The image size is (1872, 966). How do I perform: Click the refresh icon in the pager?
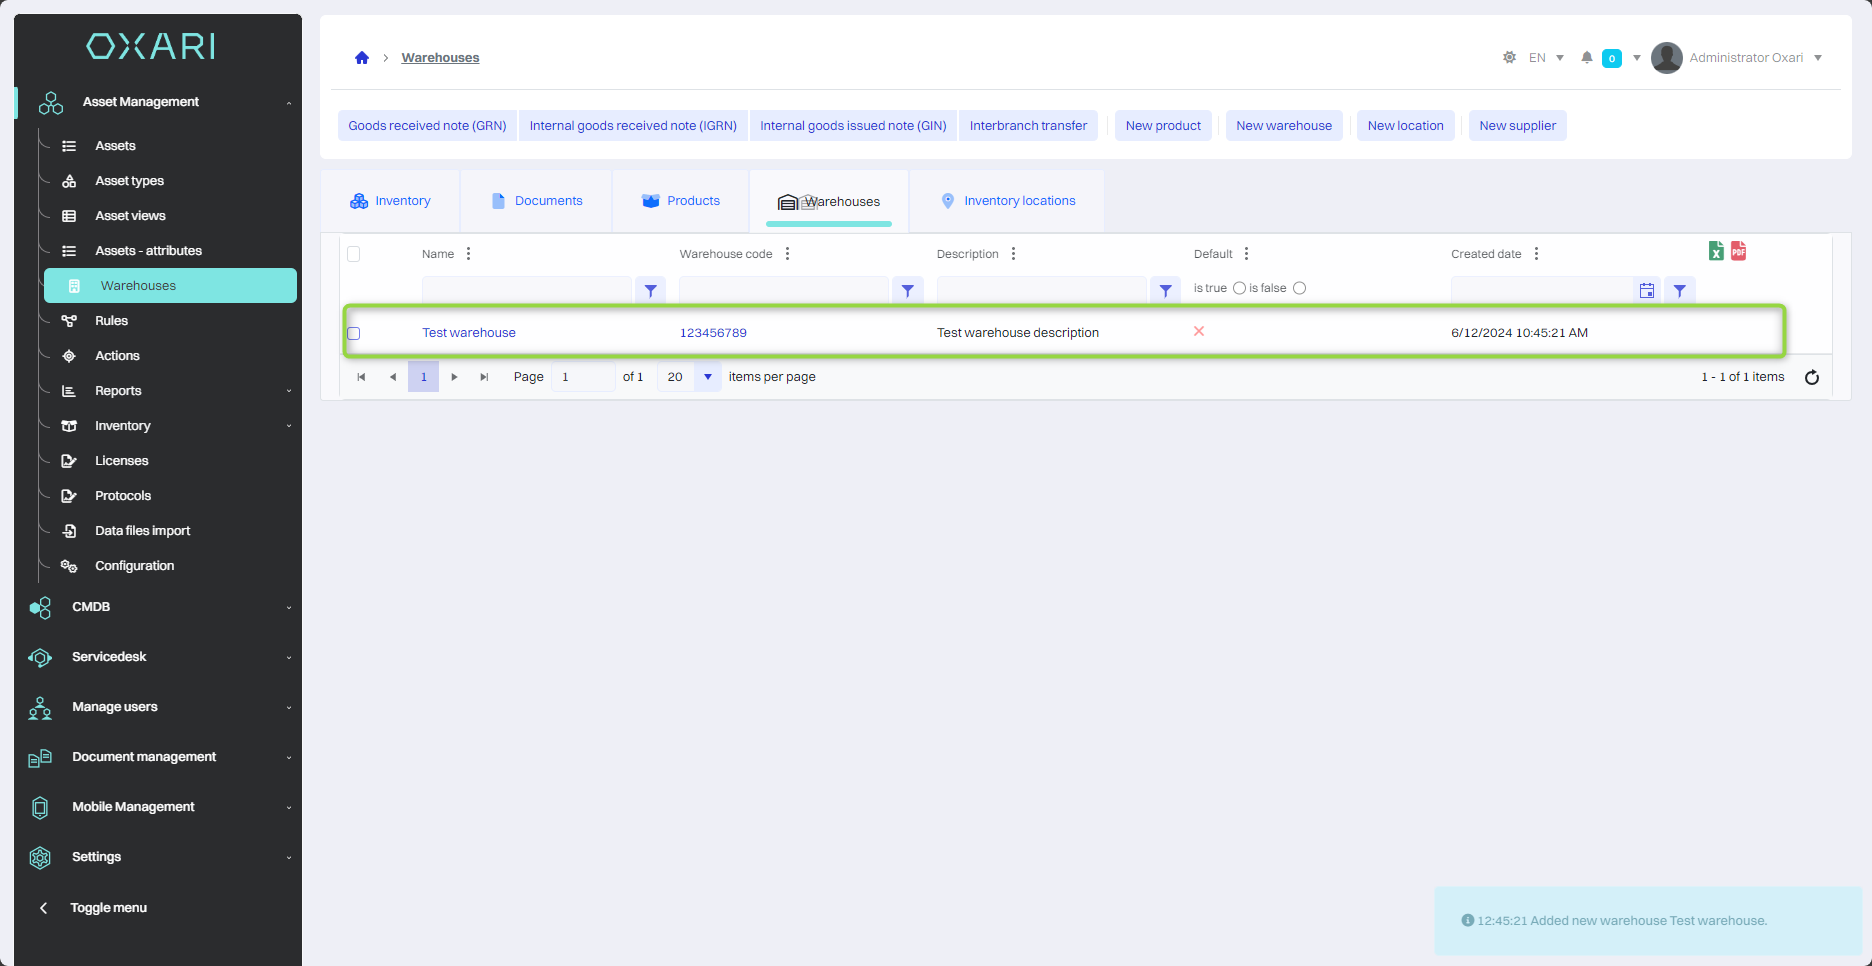click(x=1811, y=377)
